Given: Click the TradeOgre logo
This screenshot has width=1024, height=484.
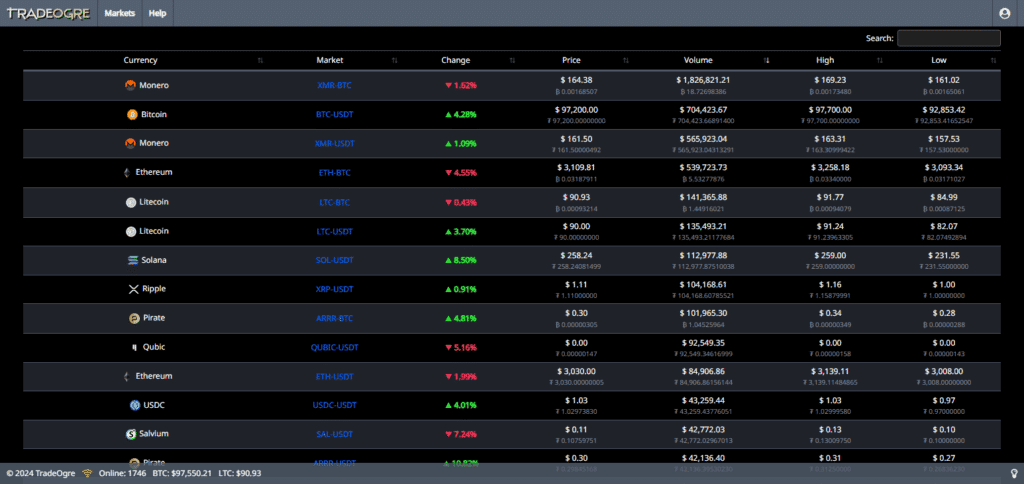Looking at the screenshot, I should point(48,13).
